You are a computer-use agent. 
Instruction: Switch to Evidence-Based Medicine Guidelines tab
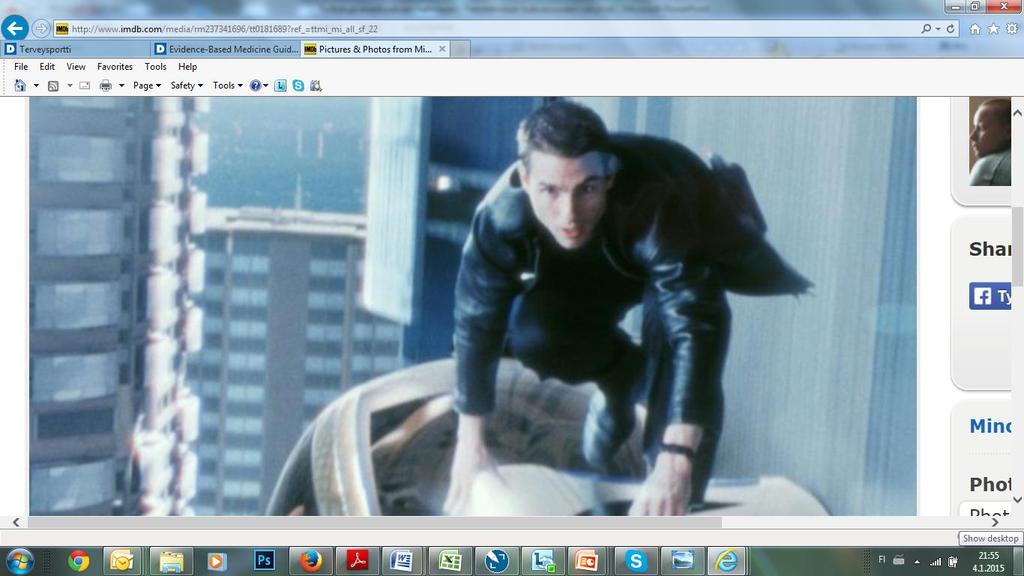pos(226,49)
